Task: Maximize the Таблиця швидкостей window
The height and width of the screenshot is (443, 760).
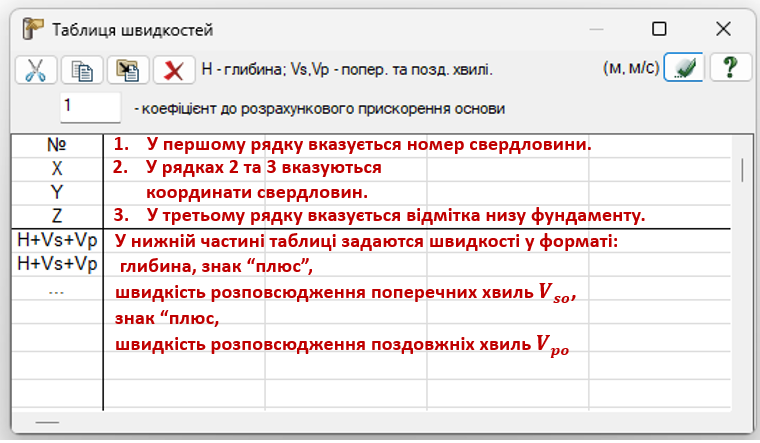Action: (x=659, y=29)
